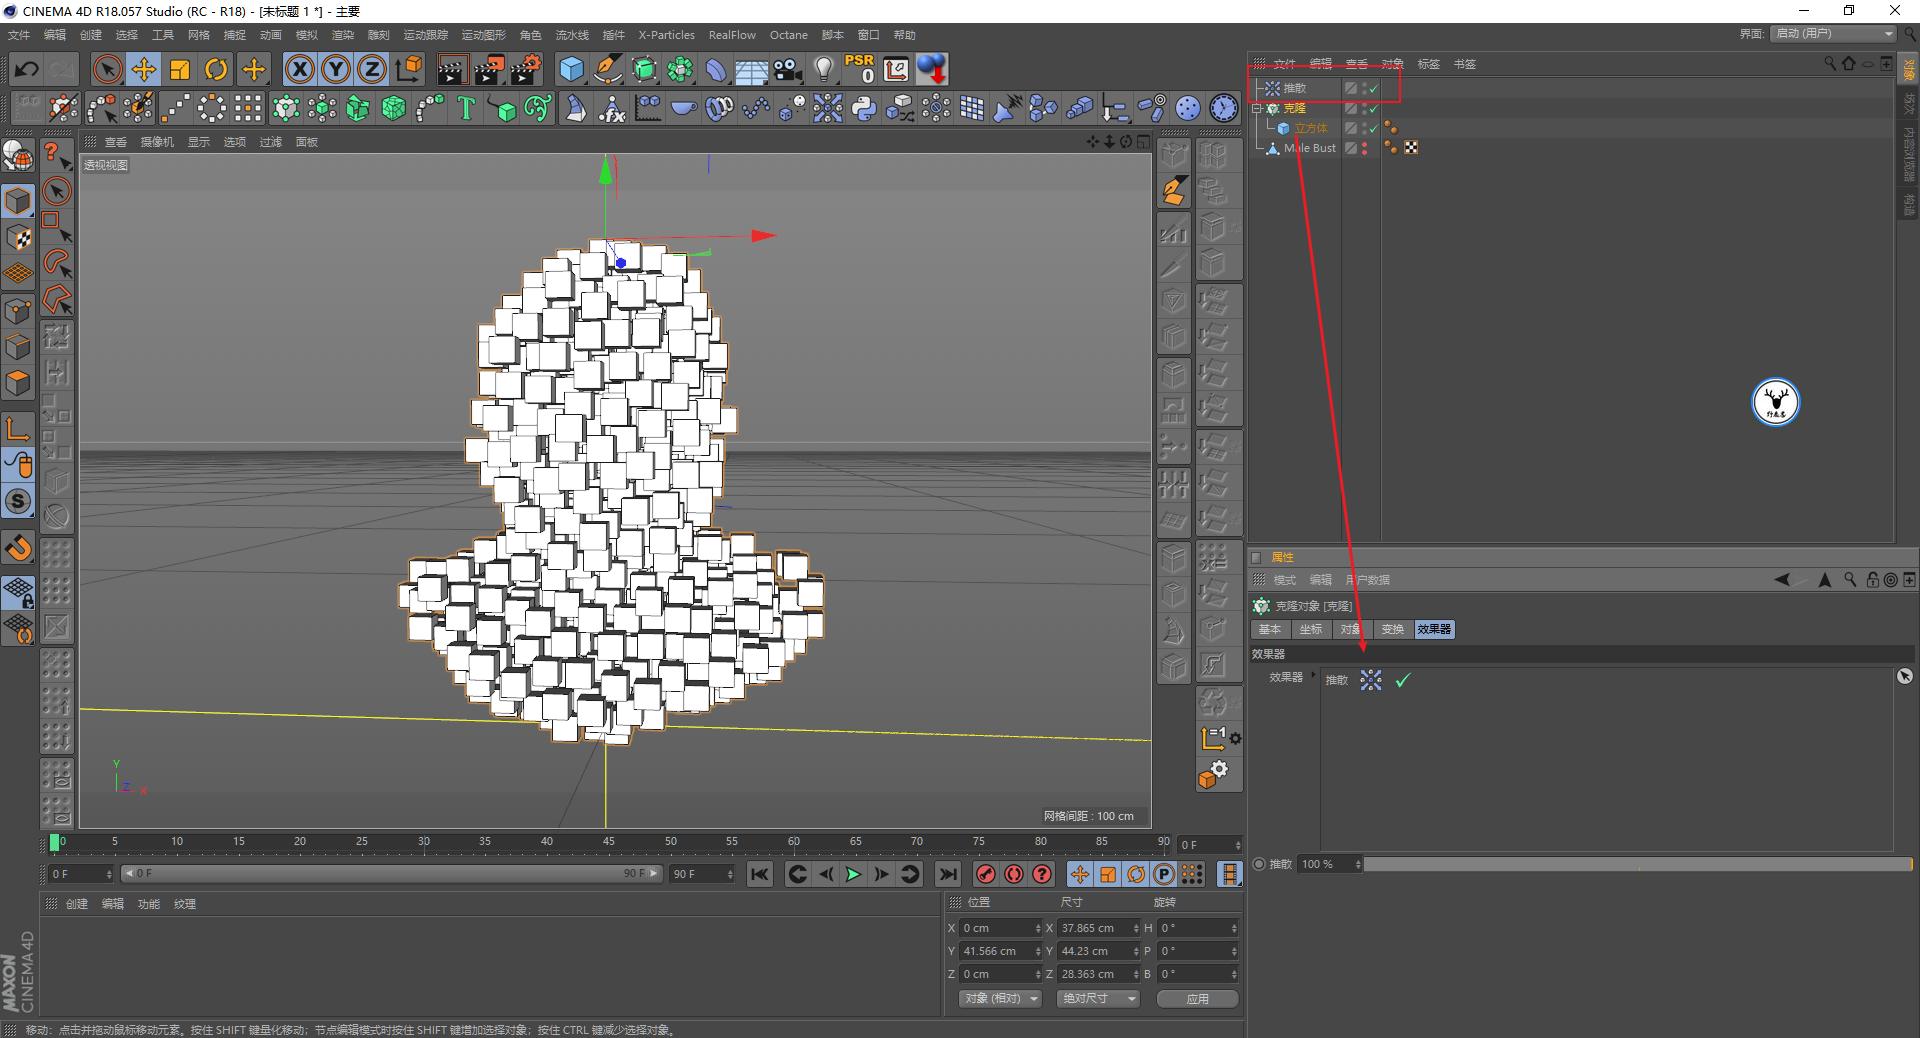Toggle the 推散 effector checkmark in effectors list
This screenshot has width=1920, height=1038.
tap(1403, 680)
